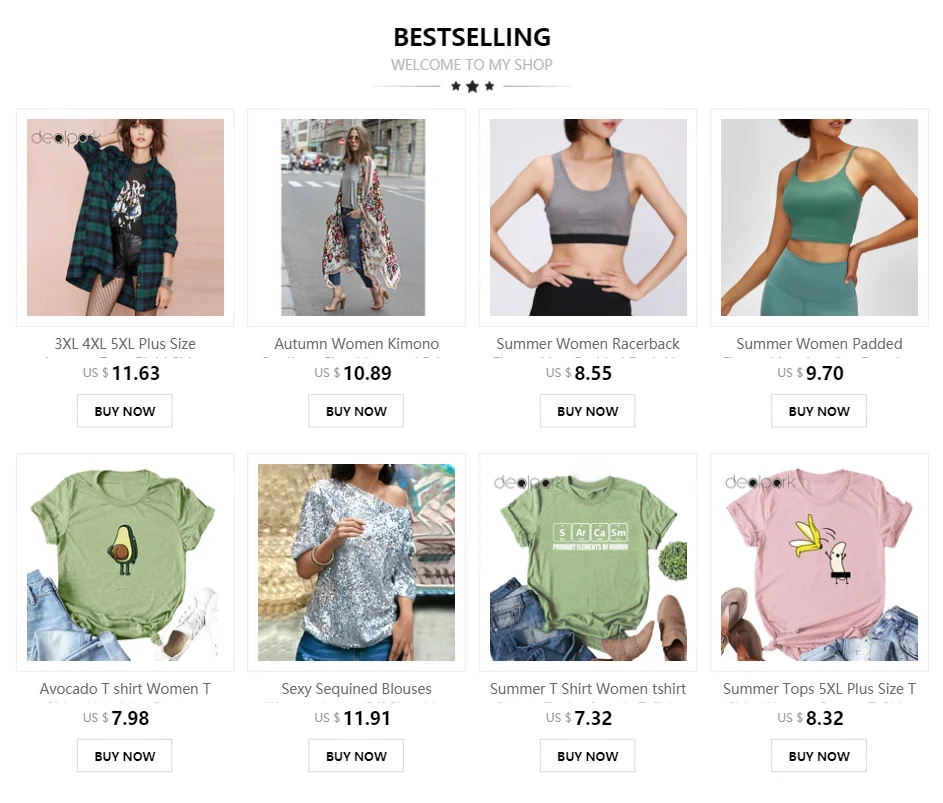Click Buy Now for the $8.55 racerback
943x803 pixels.
pos(588,411)
